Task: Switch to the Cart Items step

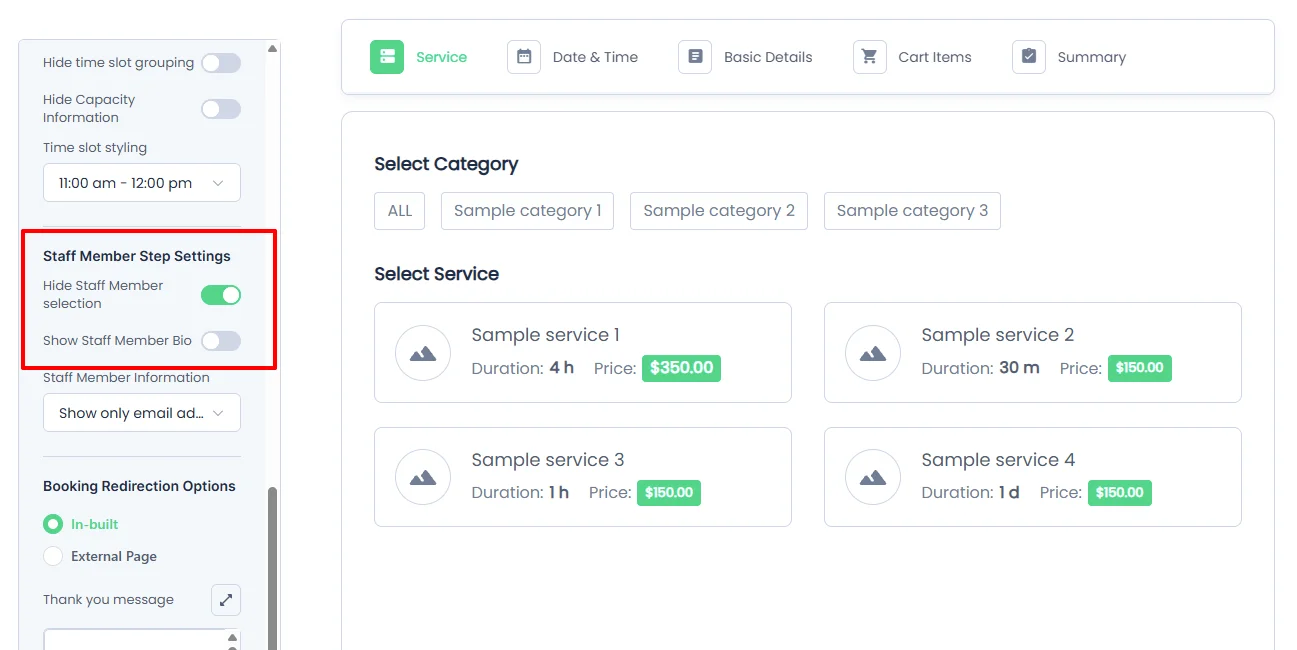Action: pos(913,57)
